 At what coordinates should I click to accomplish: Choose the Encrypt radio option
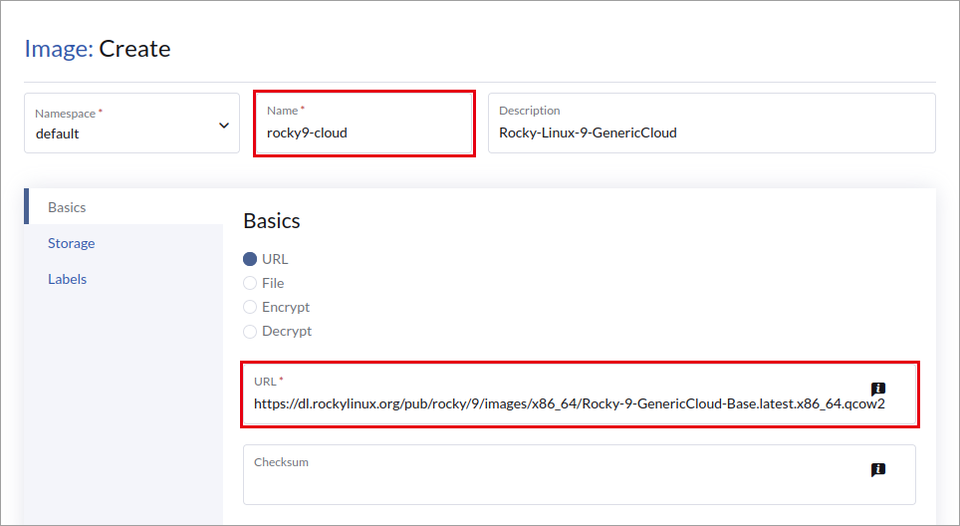click(250, 307)
